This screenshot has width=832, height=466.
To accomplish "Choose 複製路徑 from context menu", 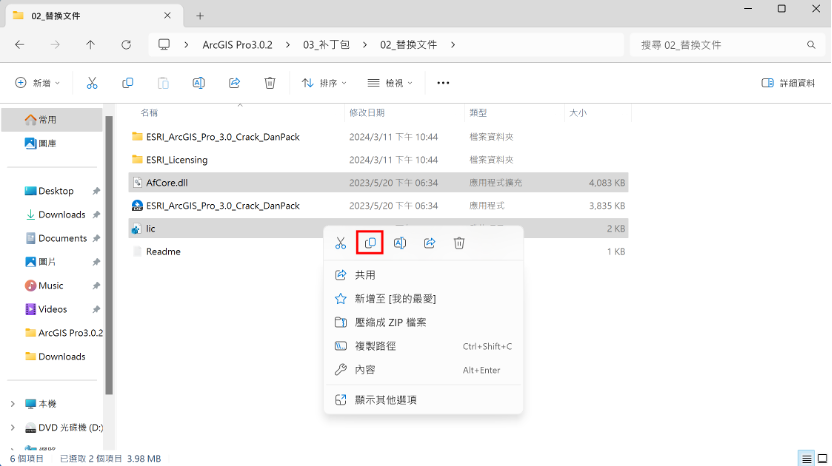I will pyautogui.click(x=423, y=346).
